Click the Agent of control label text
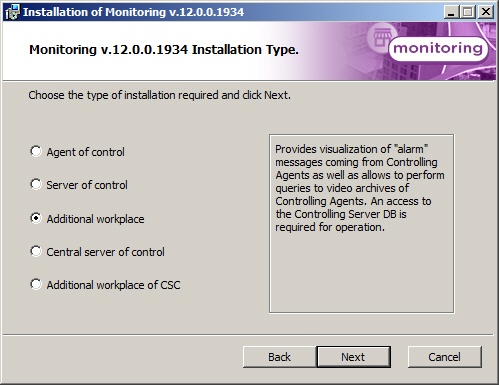 86,152
